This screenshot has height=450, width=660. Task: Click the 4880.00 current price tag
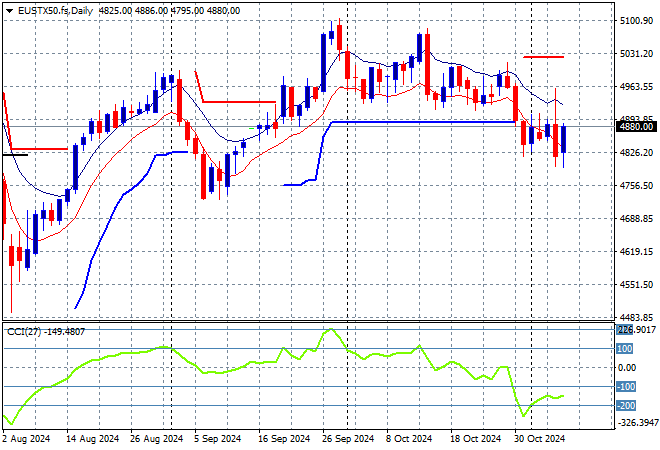[x=636, y=127]
